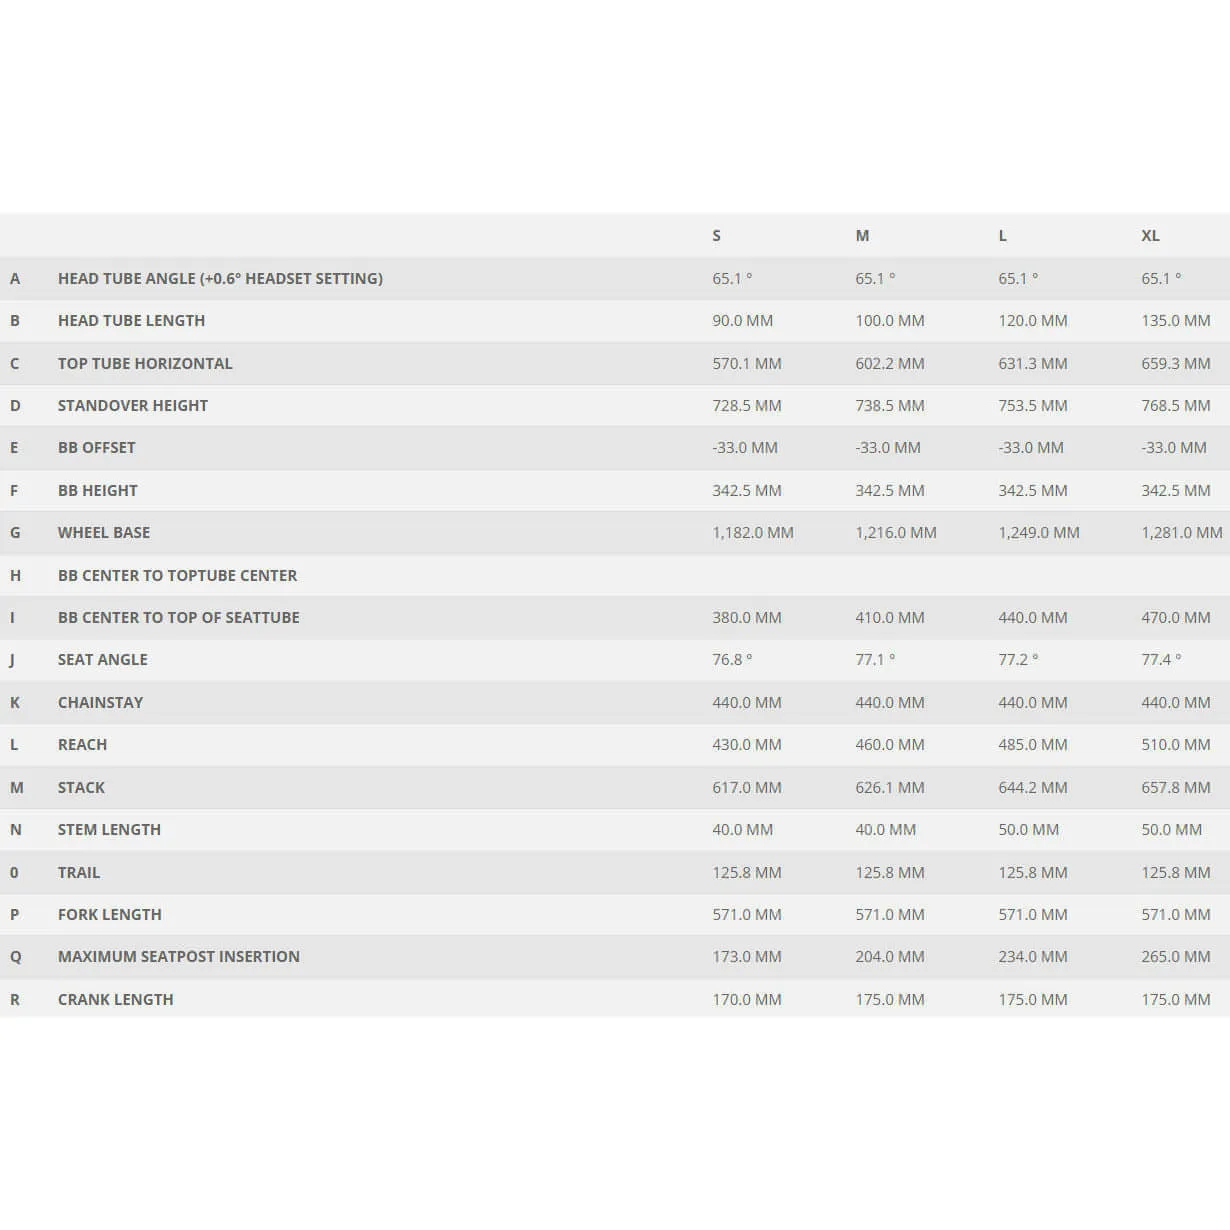This screenshot has height=1230, width=1230.
Task: Select the Top Tube Horizontal 602.2 MM value
Action: pos(890,364)
